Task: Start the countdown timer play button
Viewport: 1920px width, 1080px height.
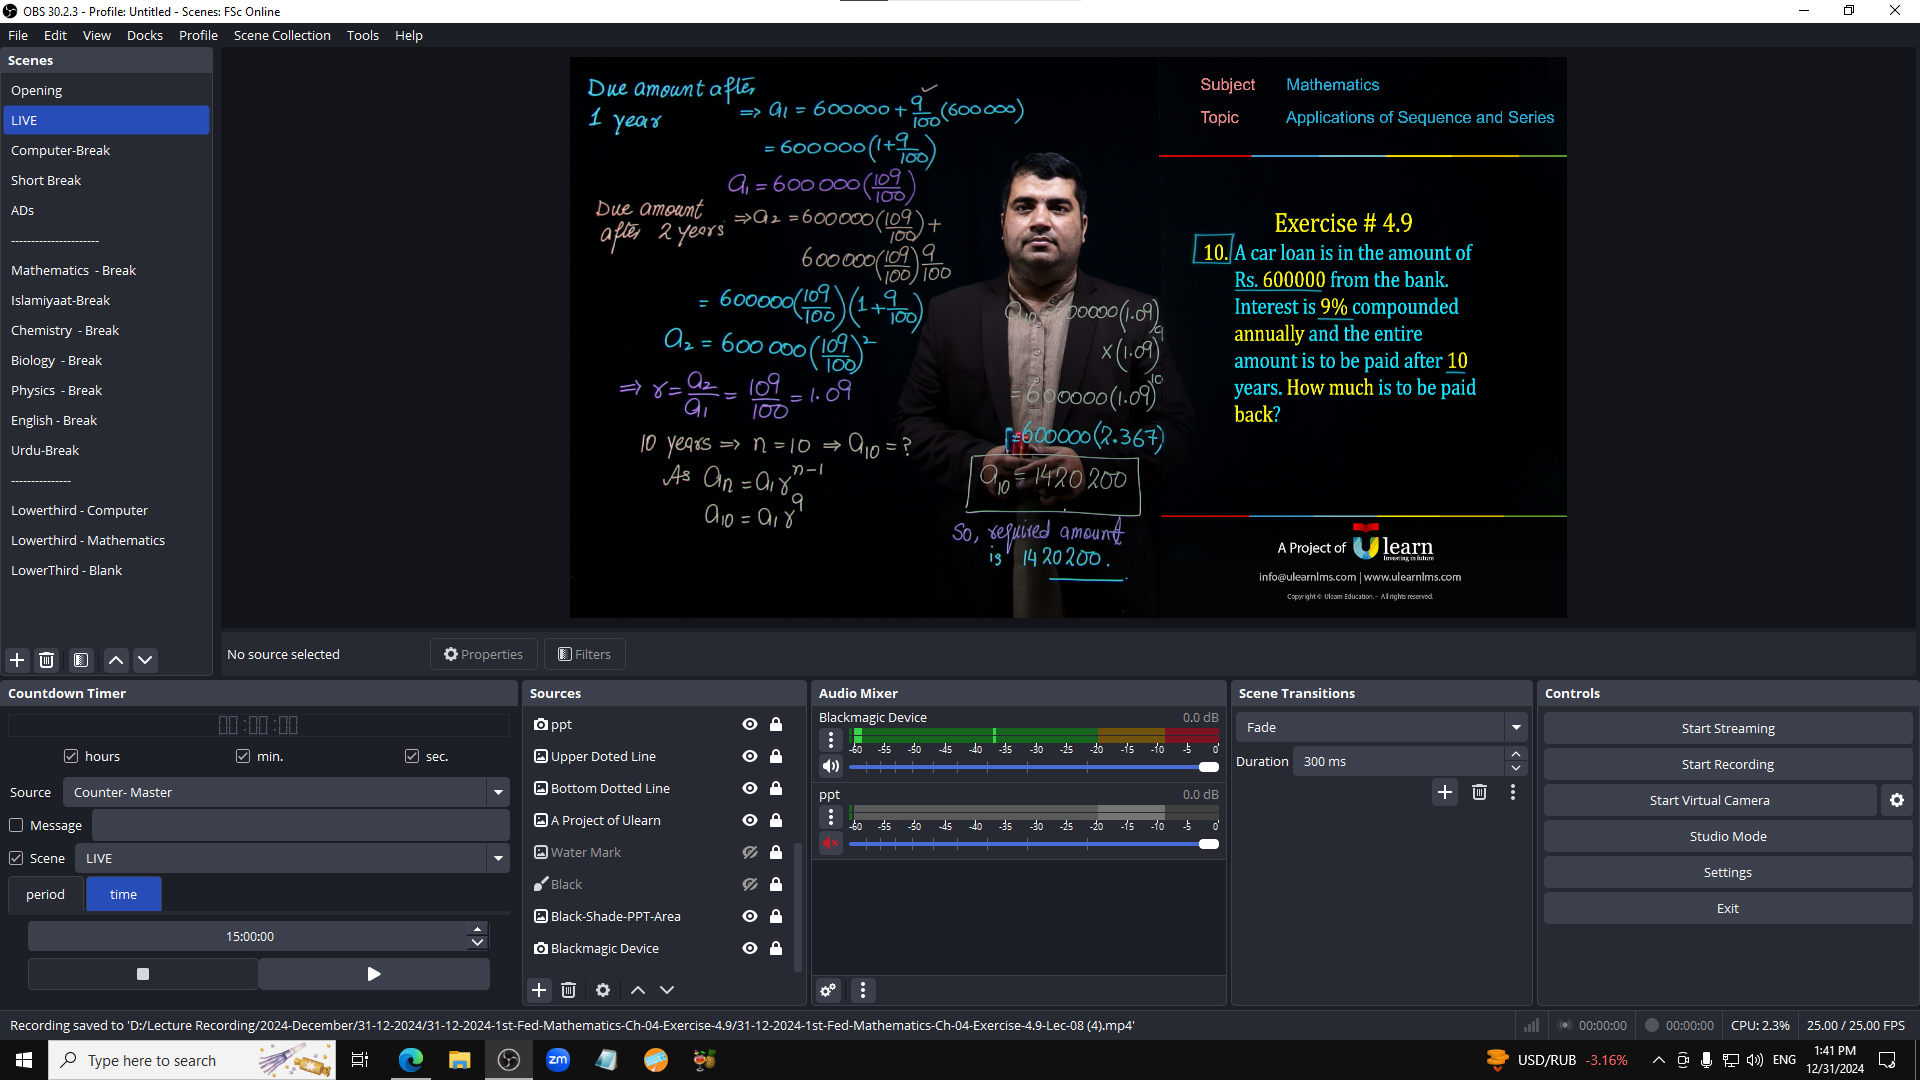Action: (x=374, y=974)
